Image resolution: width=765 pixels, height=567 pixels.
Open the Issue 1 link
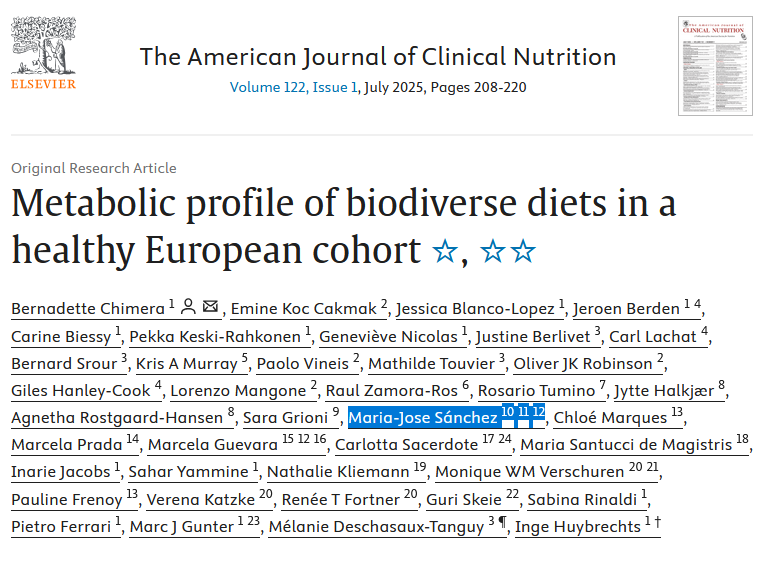tap(334, 87)
